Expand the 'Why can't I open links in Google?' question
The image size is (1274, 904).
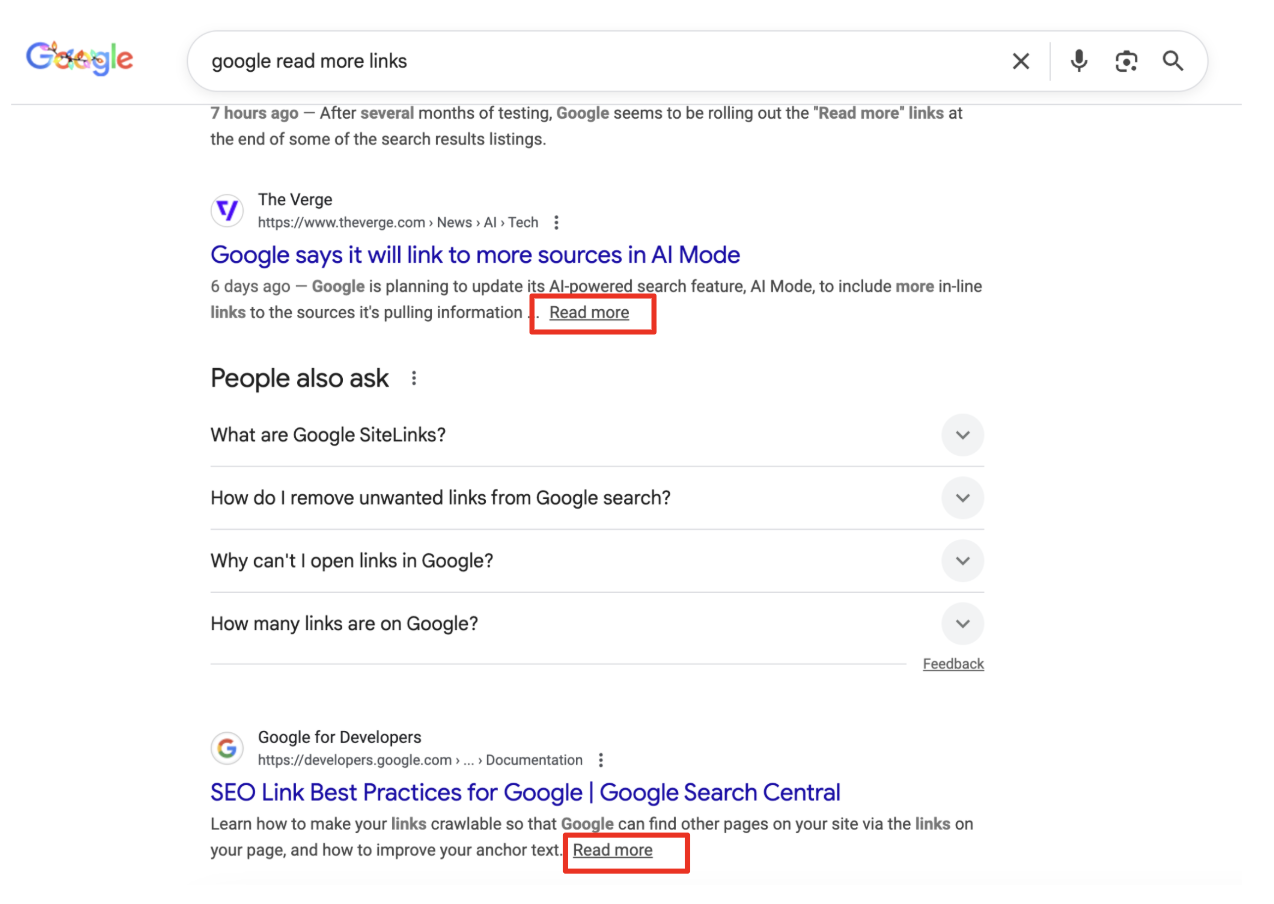coord(962,561)
